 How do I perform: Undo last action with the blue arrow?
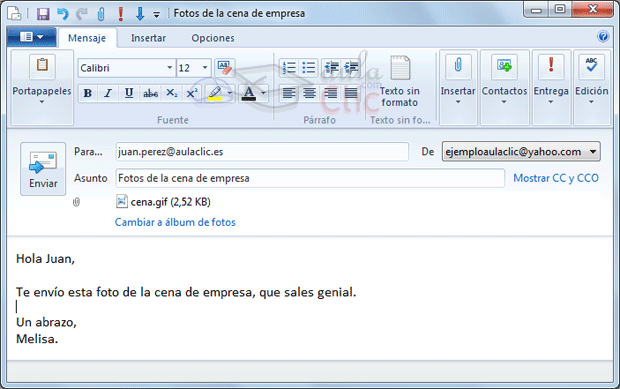click(62, 14)
